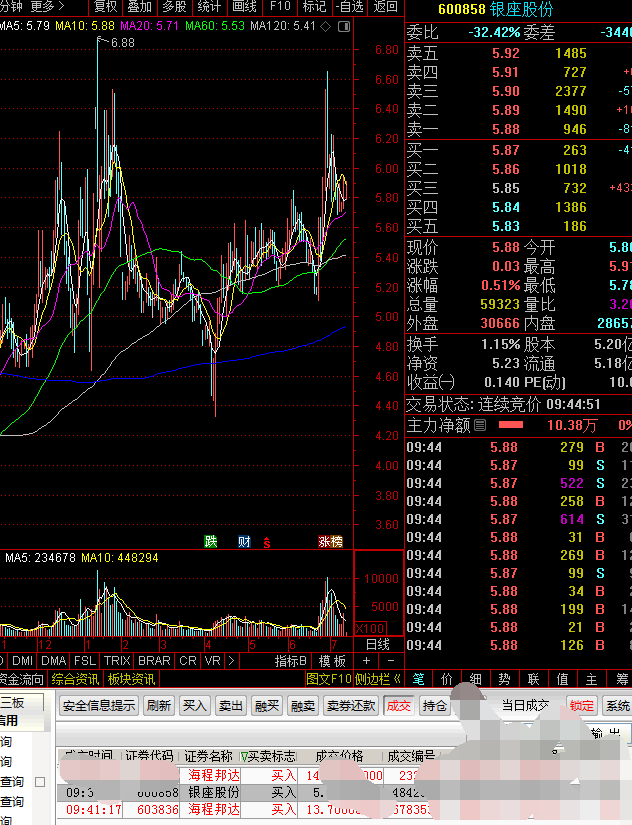
Task: Collapse the 侧边栏 sidebar
Action: tap(377, 679)
